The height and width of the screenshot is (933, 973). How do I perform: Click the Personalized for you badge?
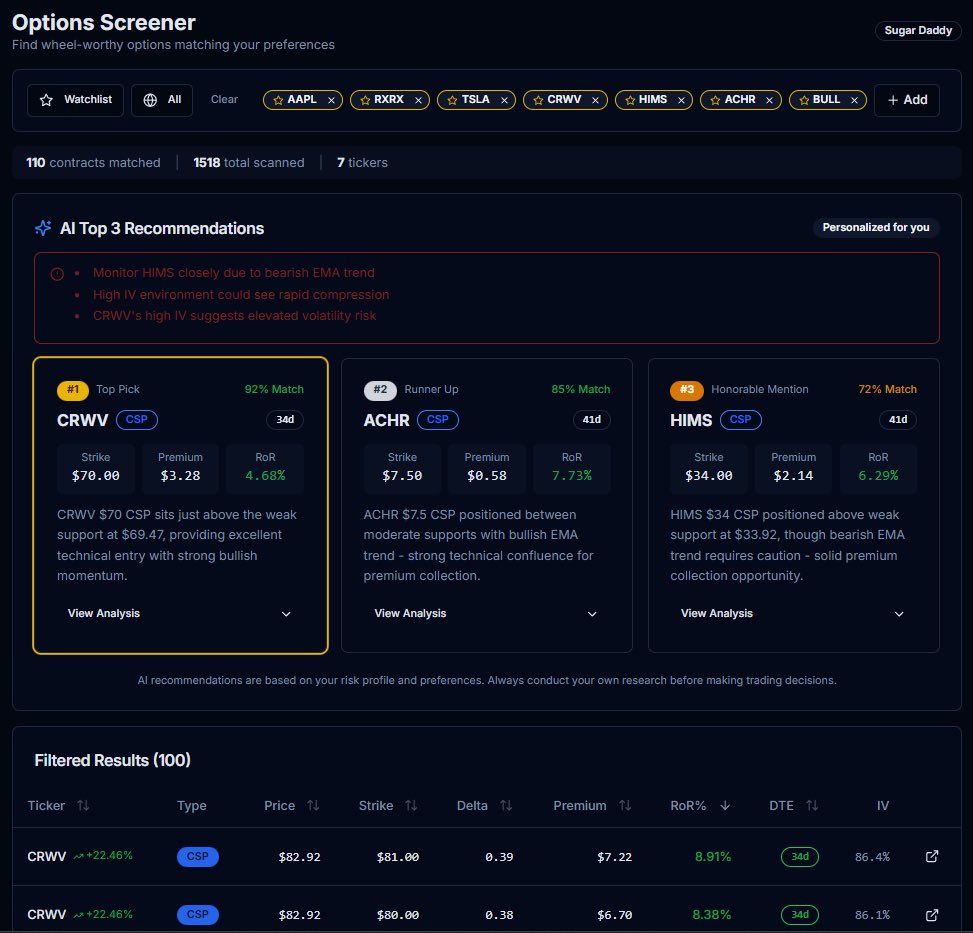(x=876, y=228)
